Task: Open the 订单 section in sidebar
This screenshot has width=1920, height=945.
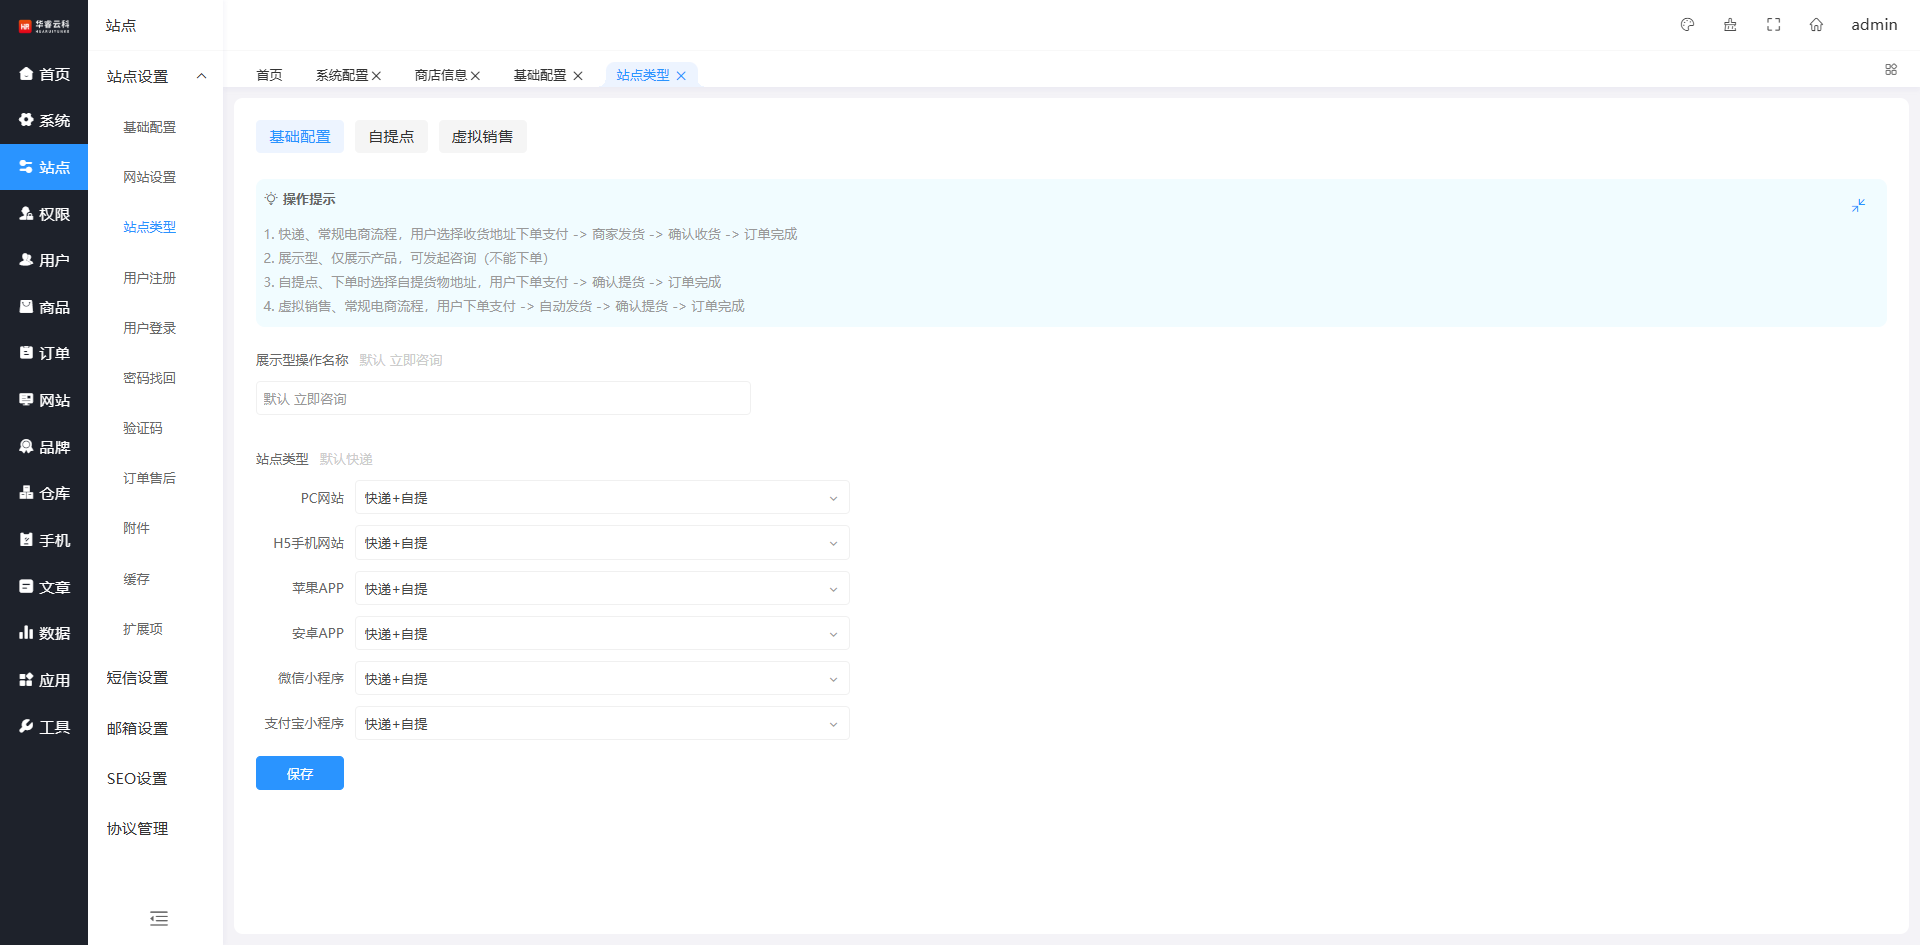Action: click(x=44, y=353)
